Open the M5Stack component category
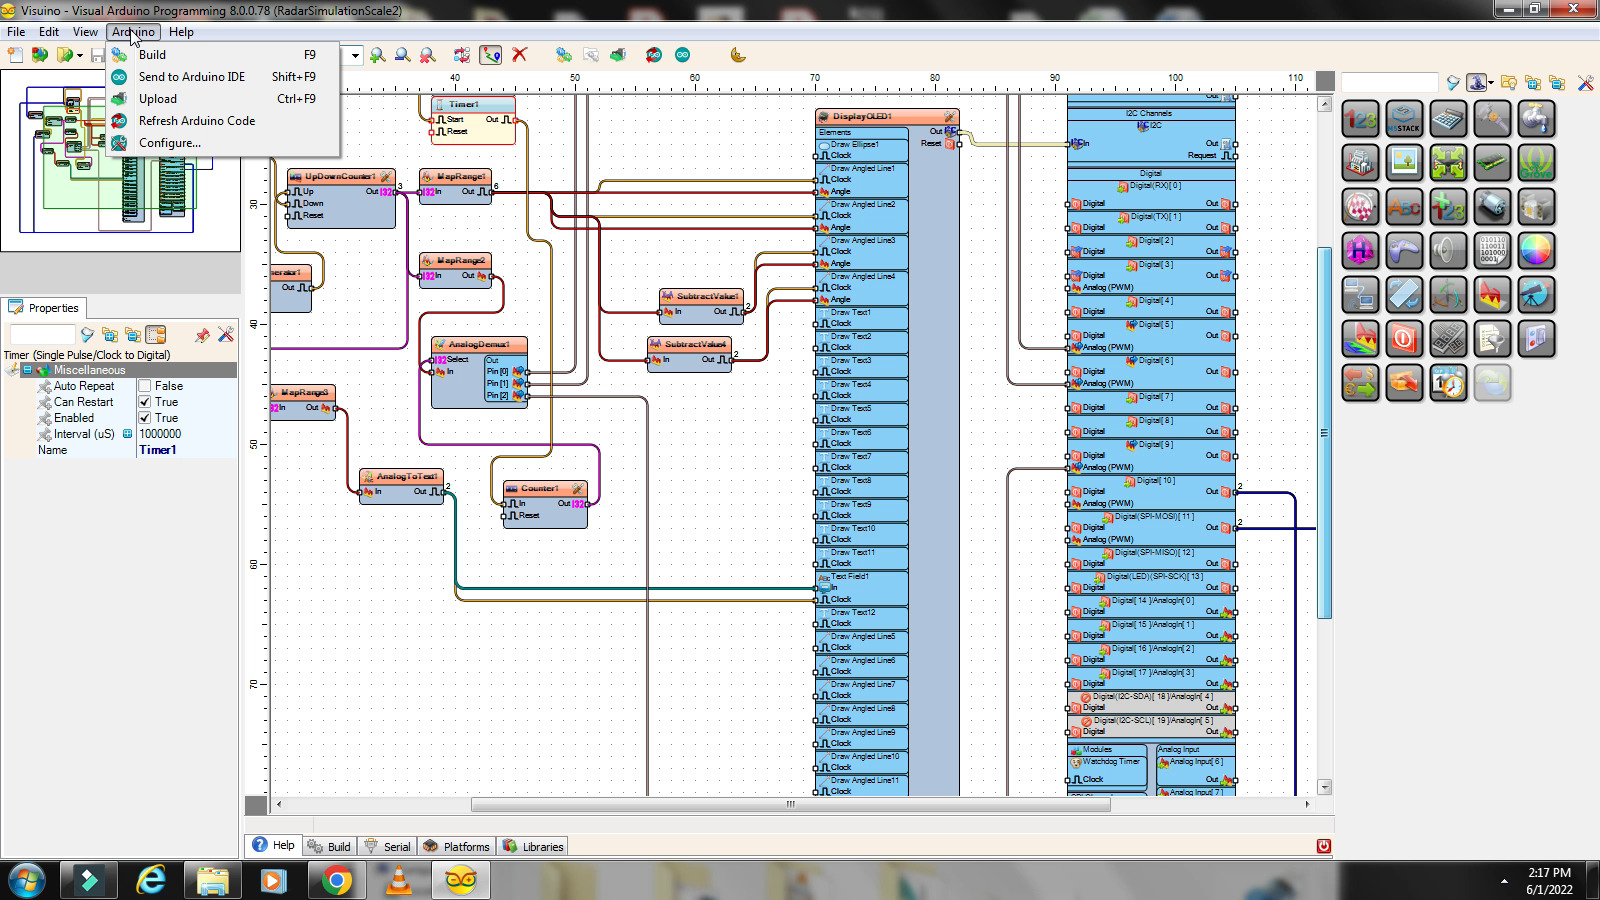1600x900 pixels. tap(1404, 119)
